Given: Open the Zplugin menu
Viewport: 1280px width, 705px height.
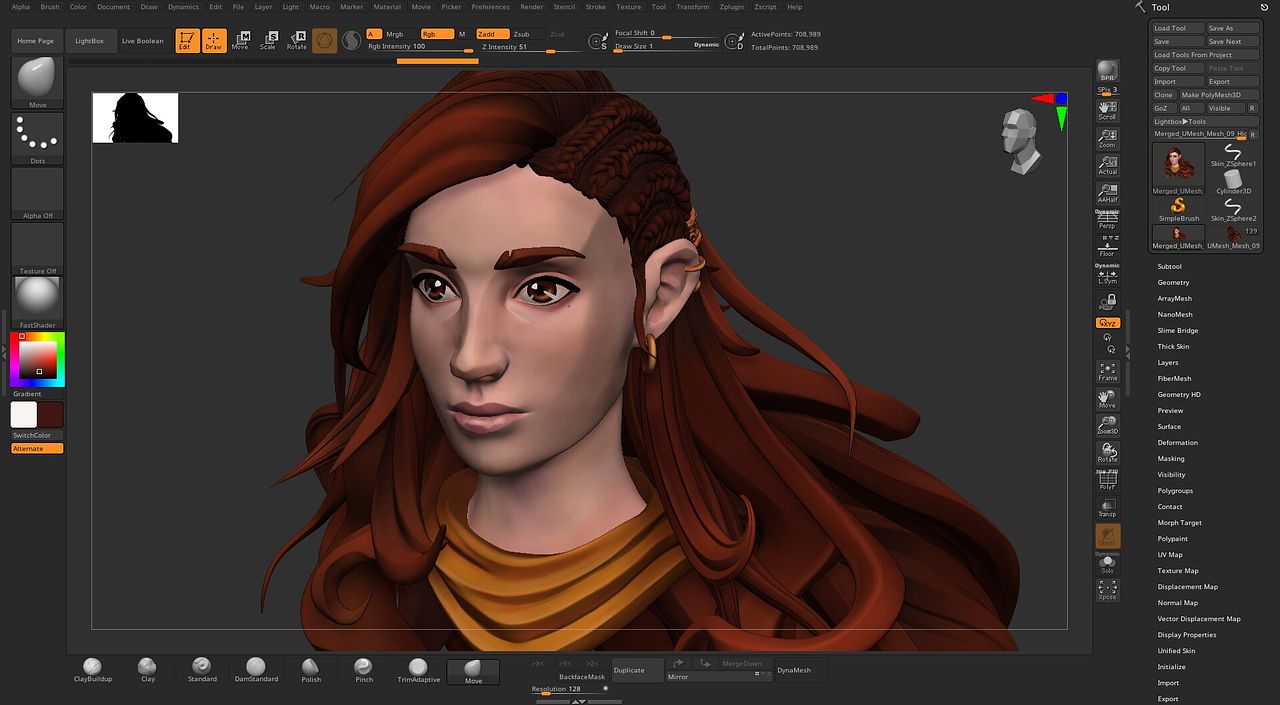Looking at the screenshot, I should pyautogui.click(x=732, y=7).
